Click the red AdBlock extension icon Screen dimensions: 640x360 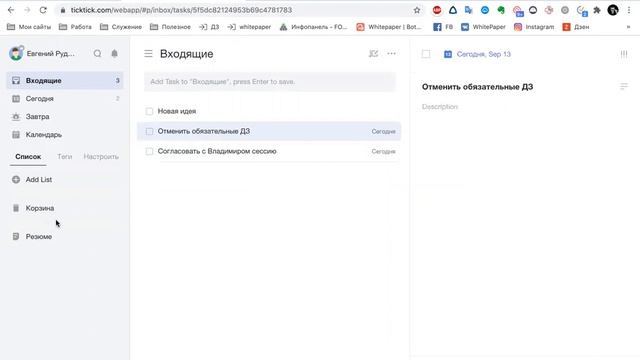tap(437, 10)
